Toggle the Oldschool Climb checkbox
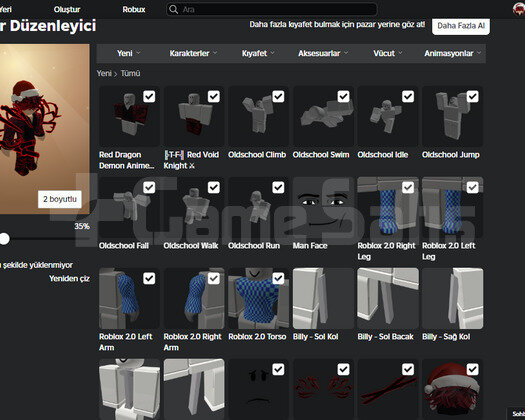Screen dimensions: 525x420 click(x=278, y=96)
